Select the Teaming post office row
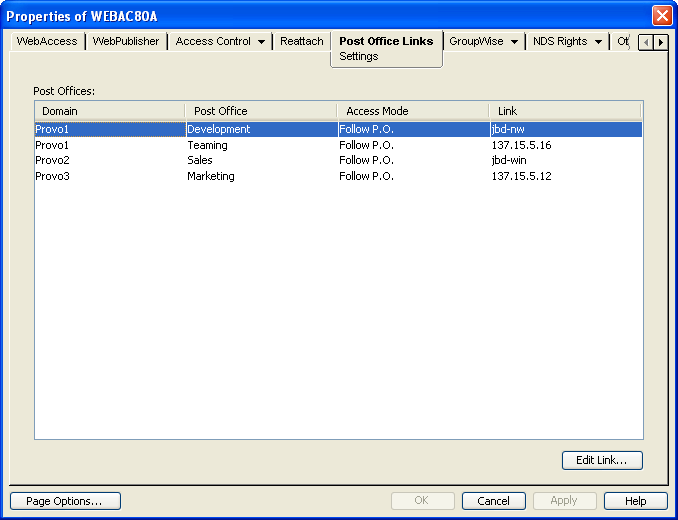 [x=339, y=145]
